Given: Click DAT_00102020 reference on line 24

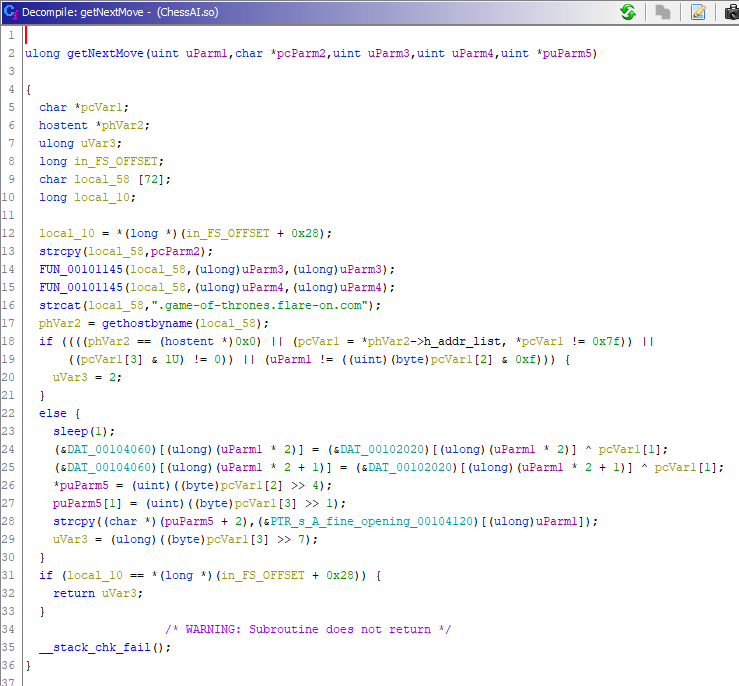Looking at the screenshot, I should (382, 449).
